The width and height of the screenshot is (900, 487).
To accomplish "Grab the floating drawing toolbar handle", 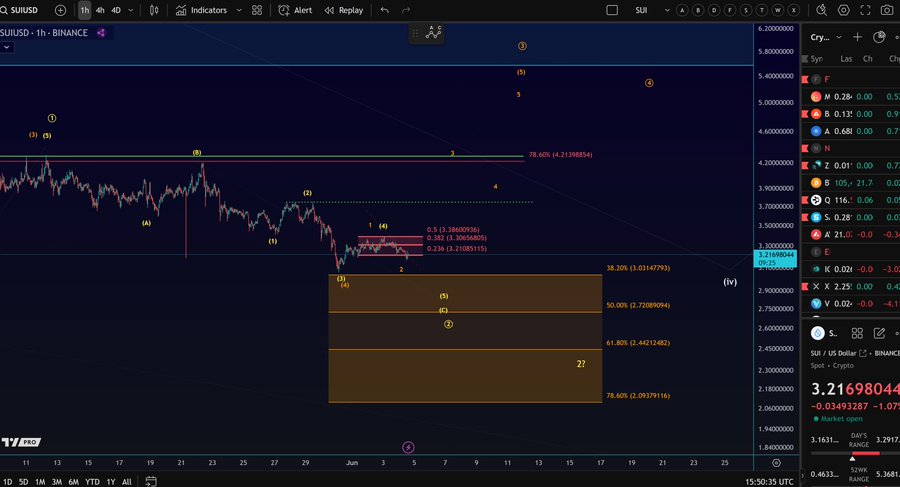I will click(x=415, y=33).
